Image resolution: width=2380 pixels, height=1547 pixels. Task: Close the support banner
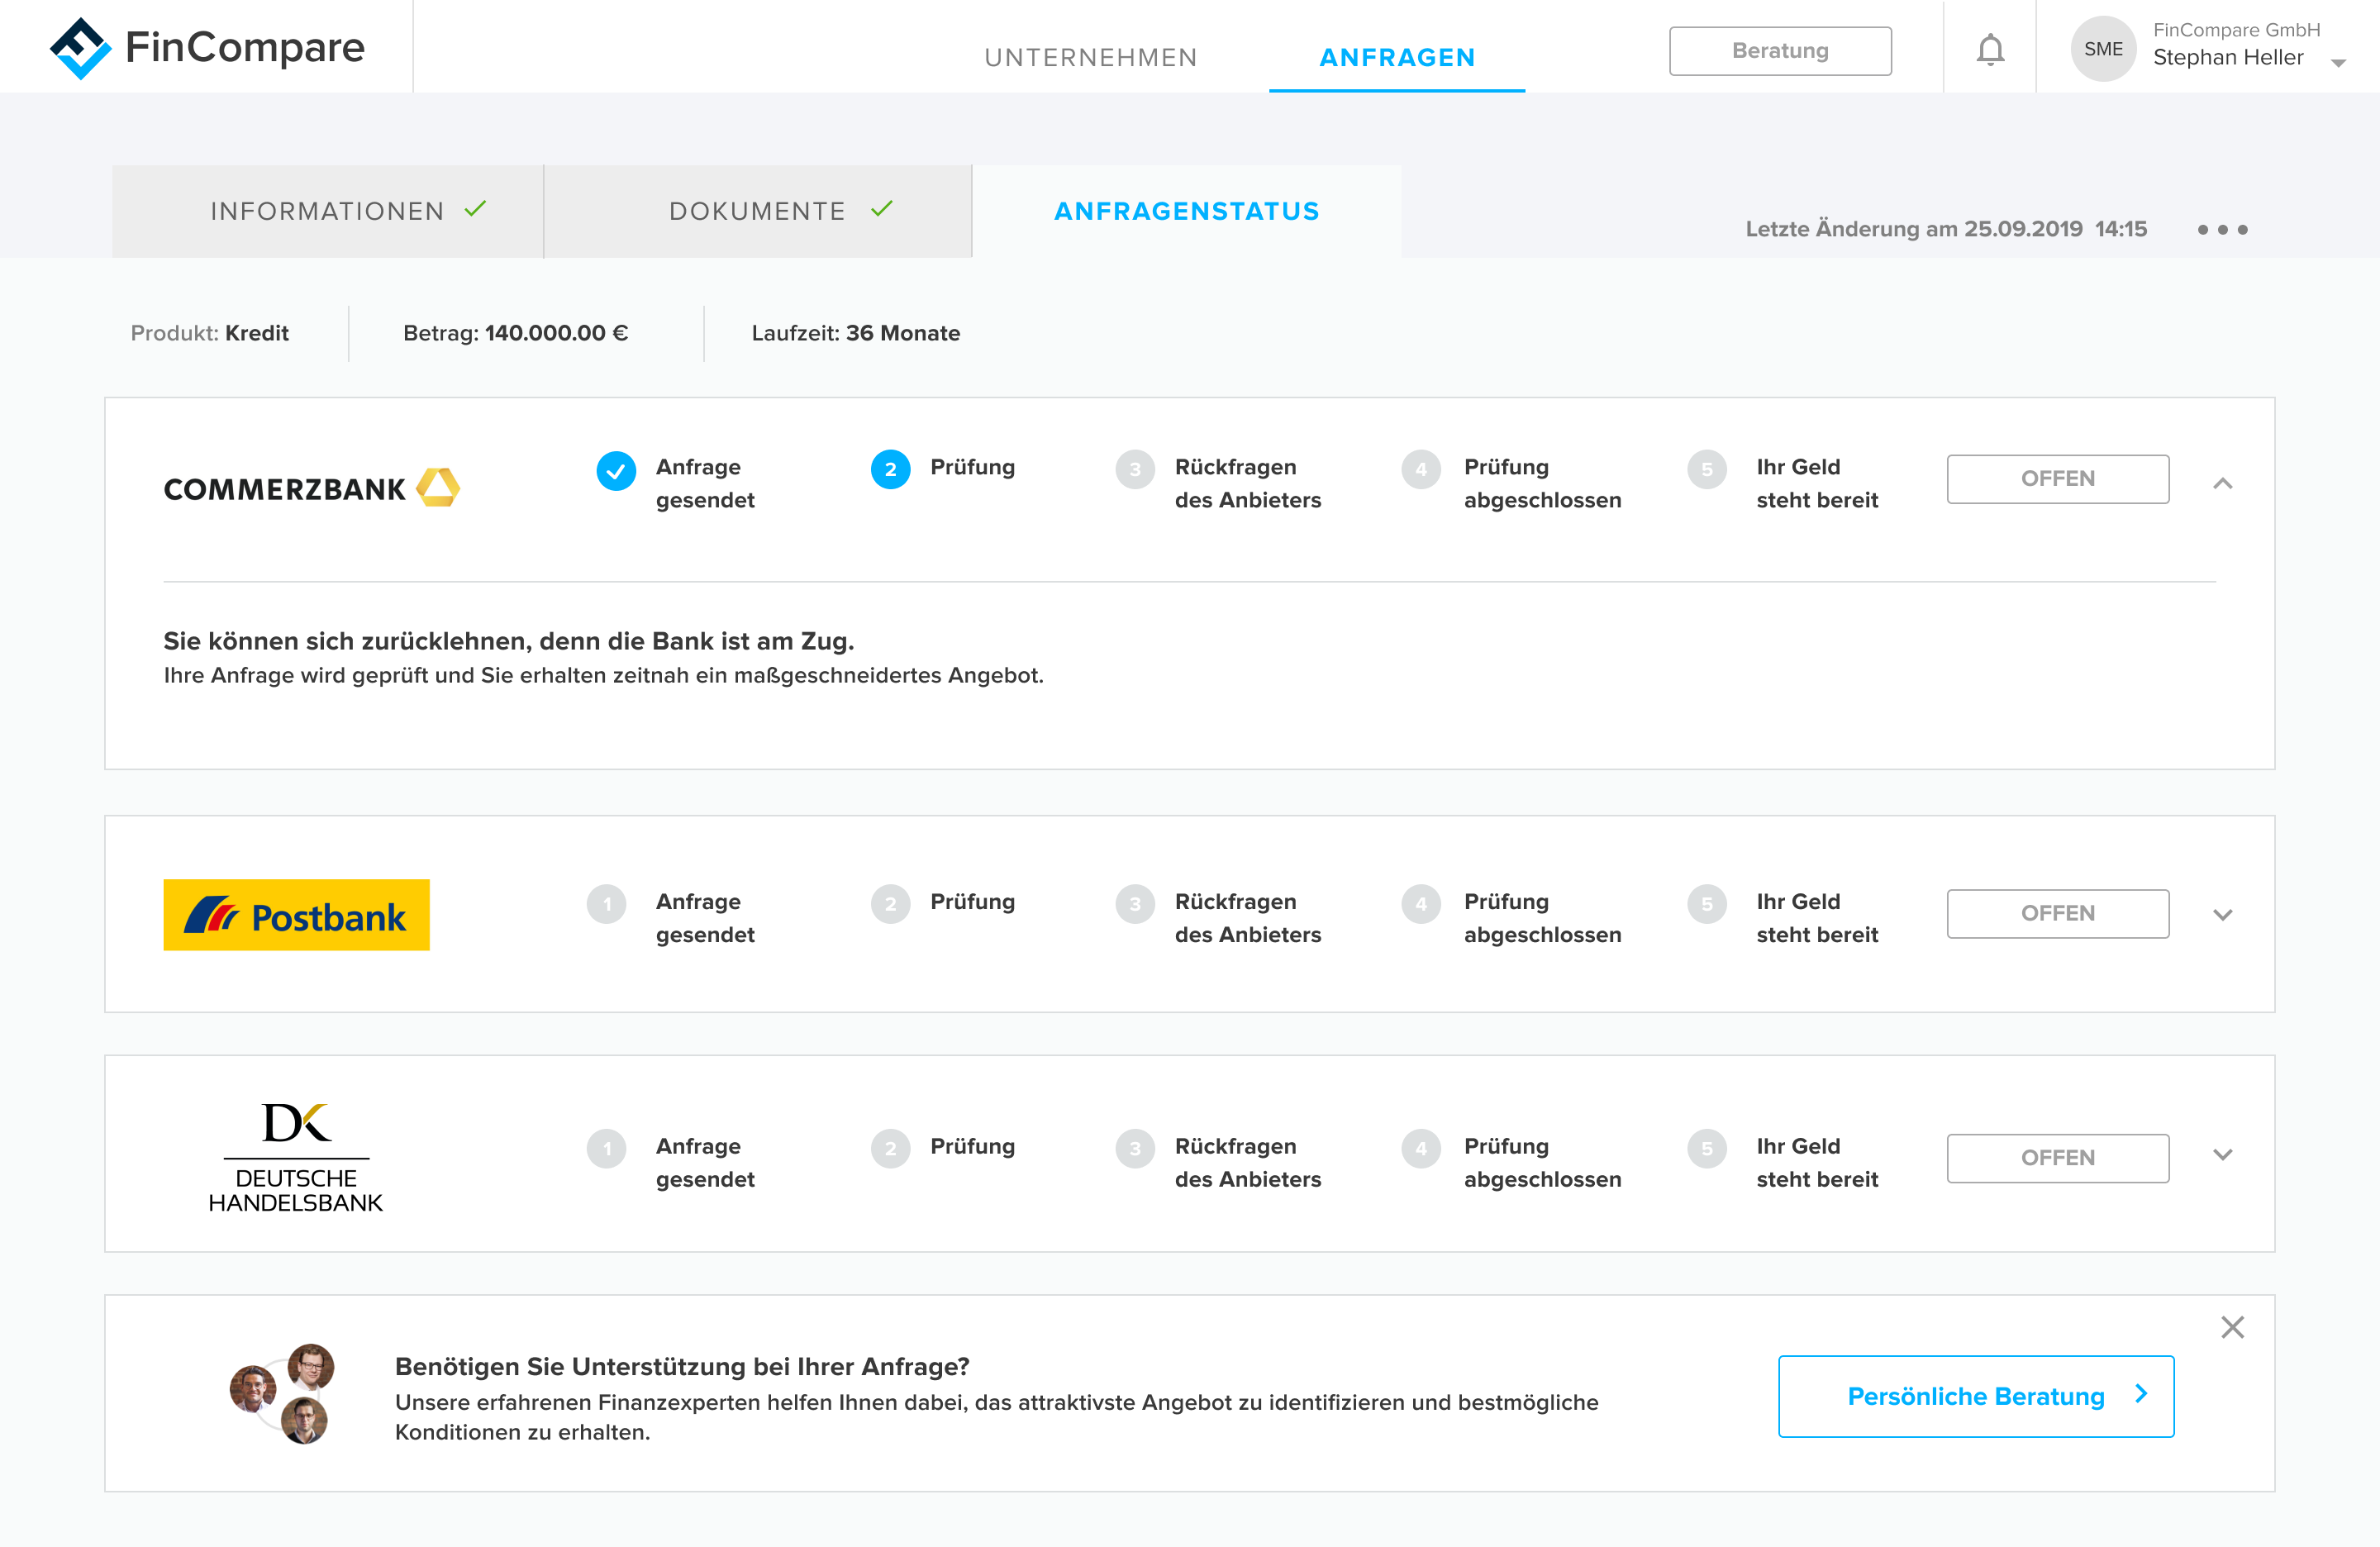click(2232, 1327)
